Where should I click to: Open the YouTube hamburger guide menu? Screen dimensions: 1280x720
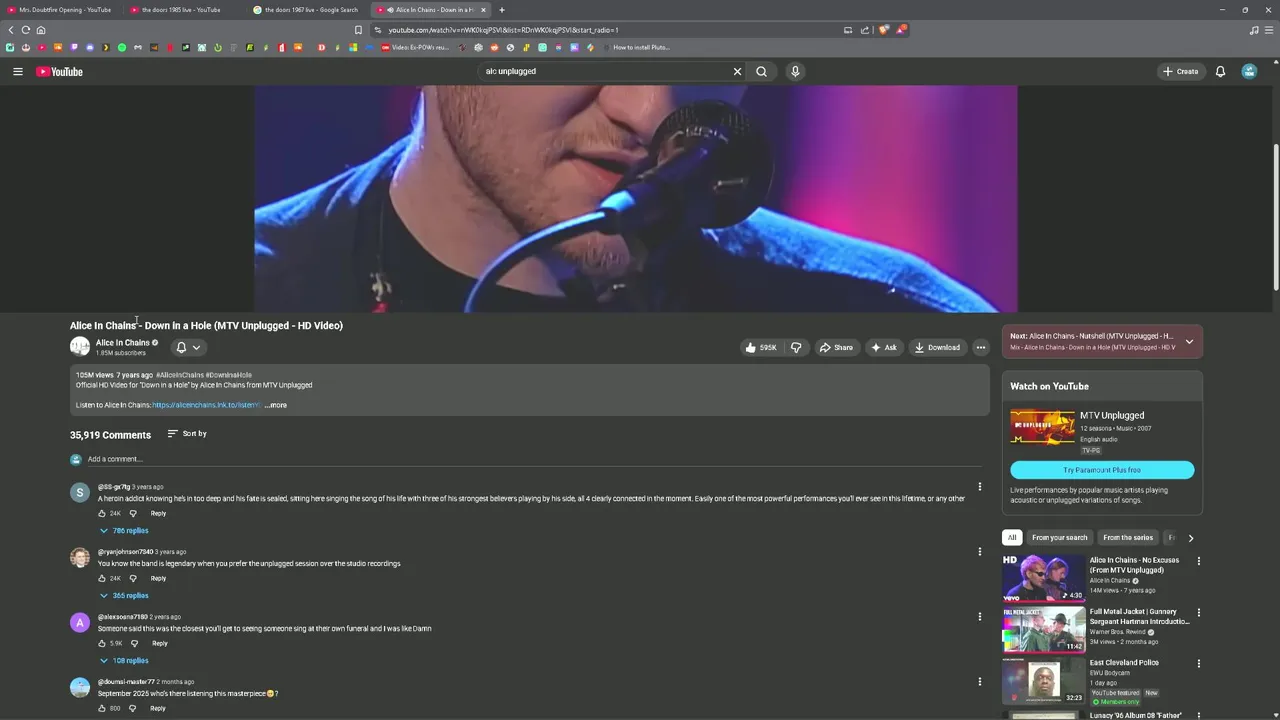pos(17,71)
